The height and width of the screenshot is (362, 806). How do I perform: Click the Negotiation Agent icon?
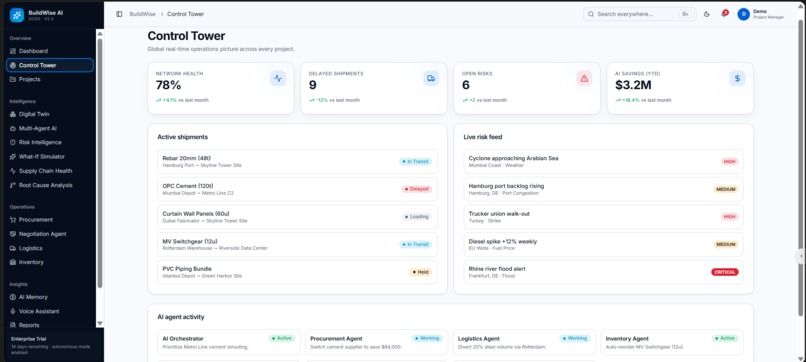[x=13, y=234]
